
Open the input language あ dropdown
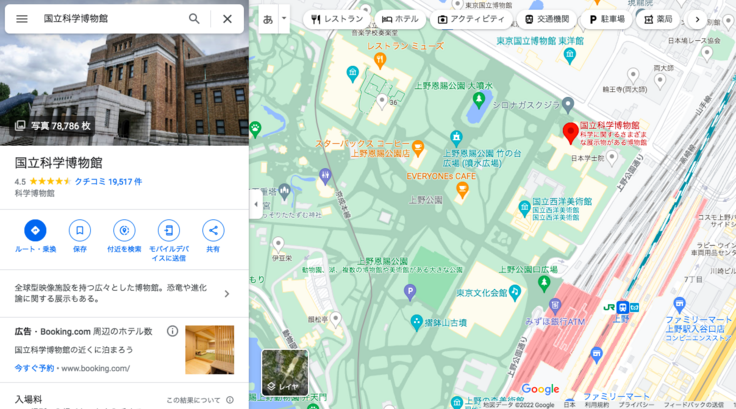pyautogui.click(x=275, y=19)
